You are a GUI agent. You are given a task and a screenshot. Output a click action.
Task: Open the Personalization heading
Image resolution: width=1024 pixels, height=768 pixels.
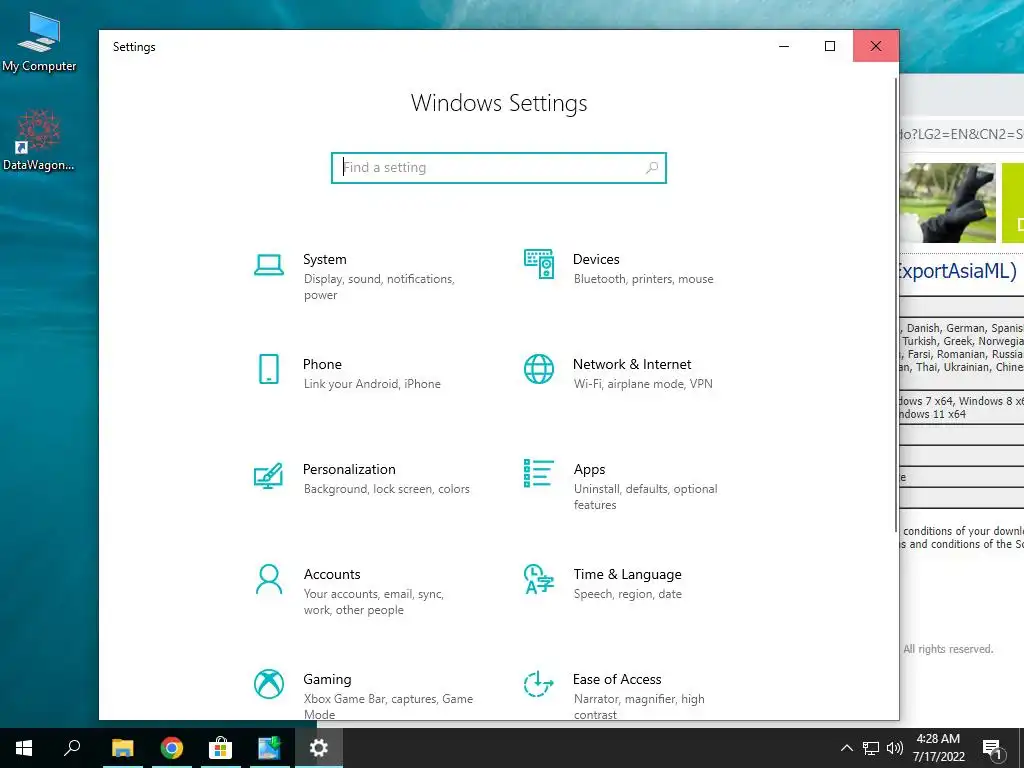[349, 470]
